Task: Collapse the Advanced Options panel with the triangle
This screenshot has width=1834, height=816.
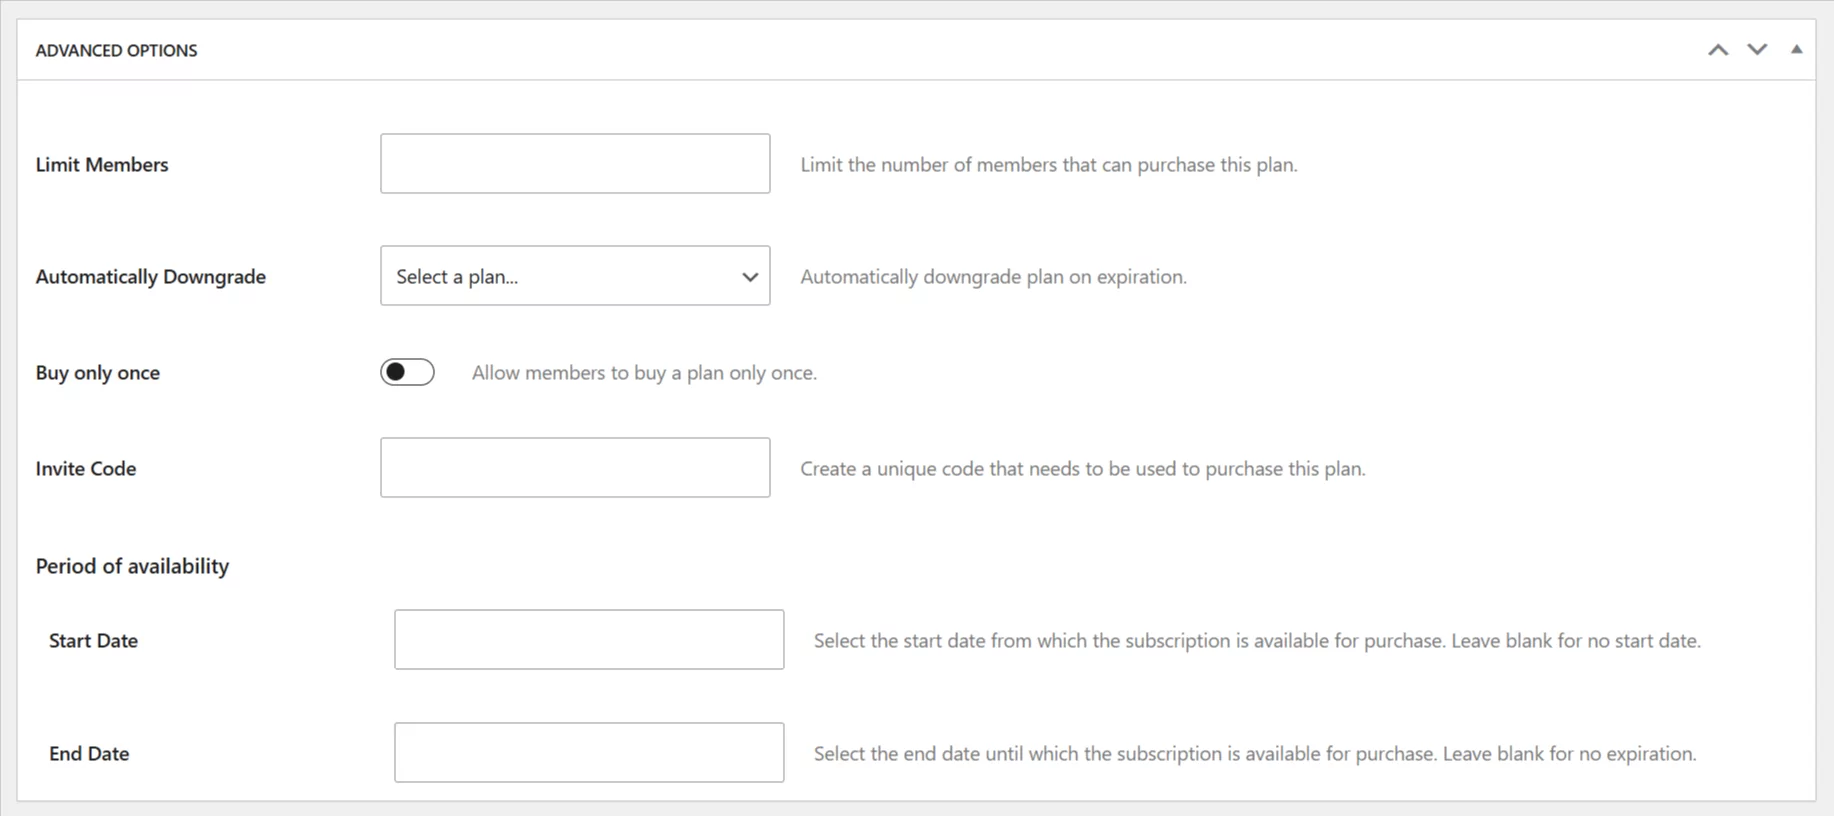Action: [1796, 49]
